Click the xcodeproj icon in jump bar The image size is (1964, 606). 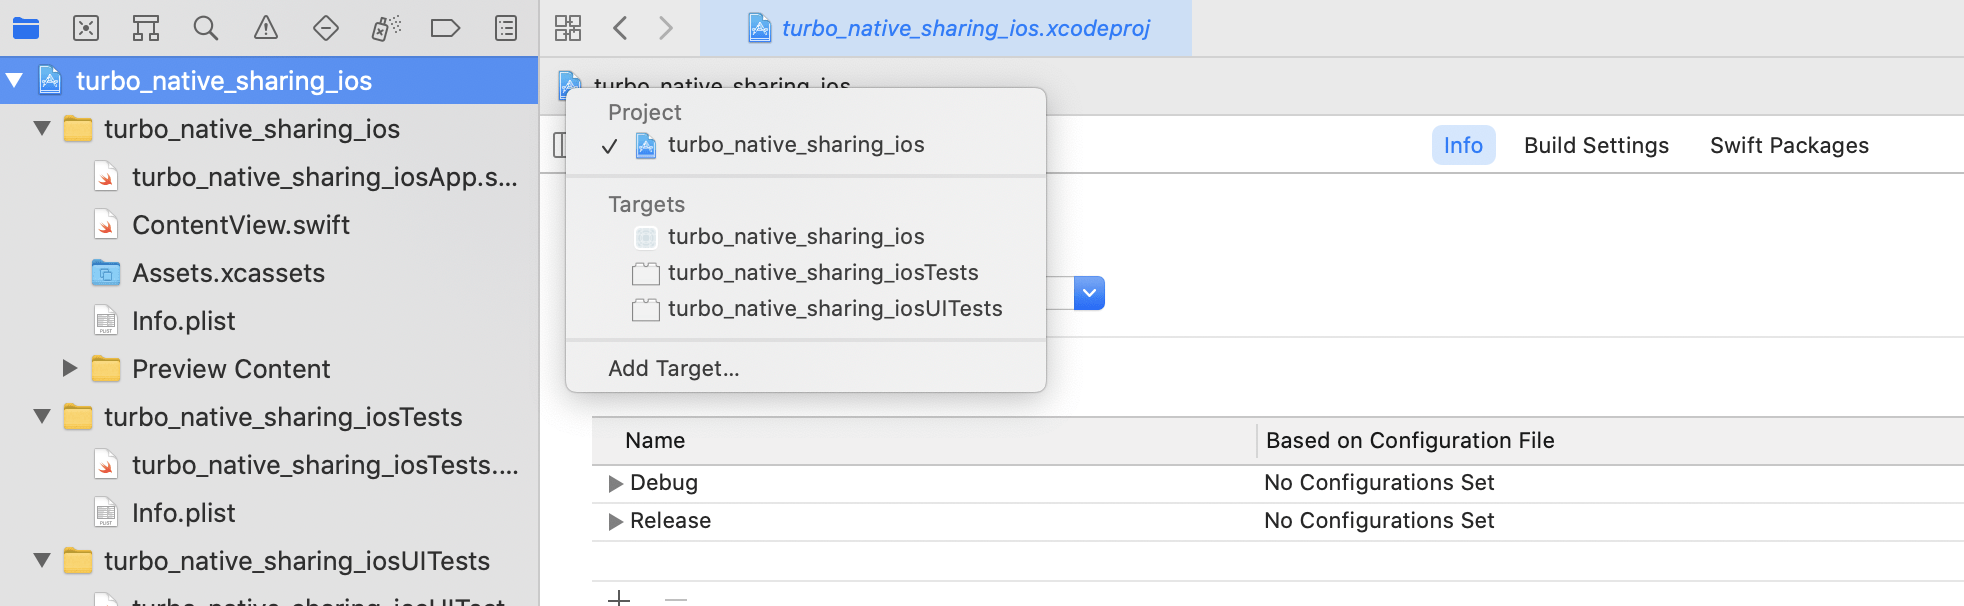click(570, 85)
